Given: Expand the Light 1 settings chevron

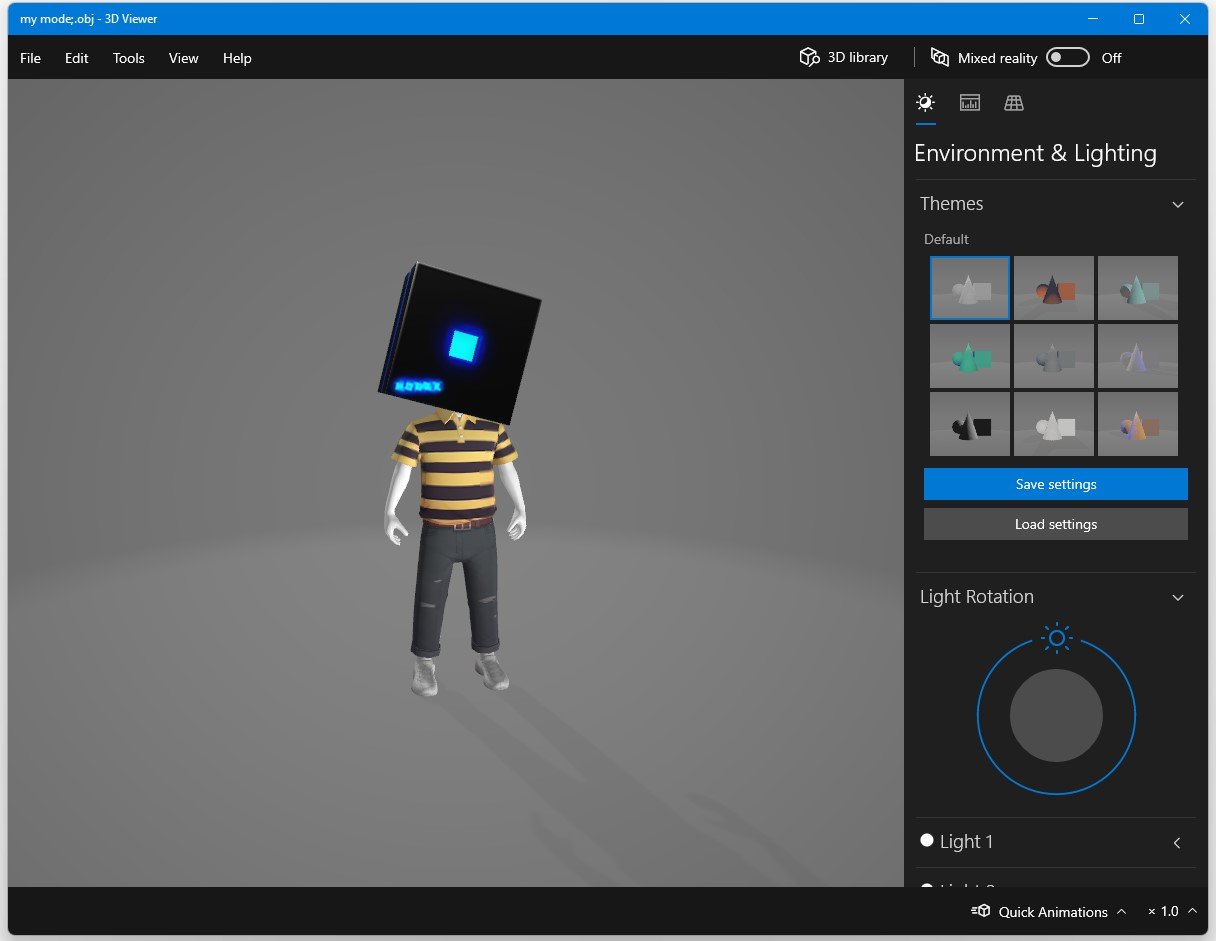Looking at the screenshot, I should click(1177, 843).
